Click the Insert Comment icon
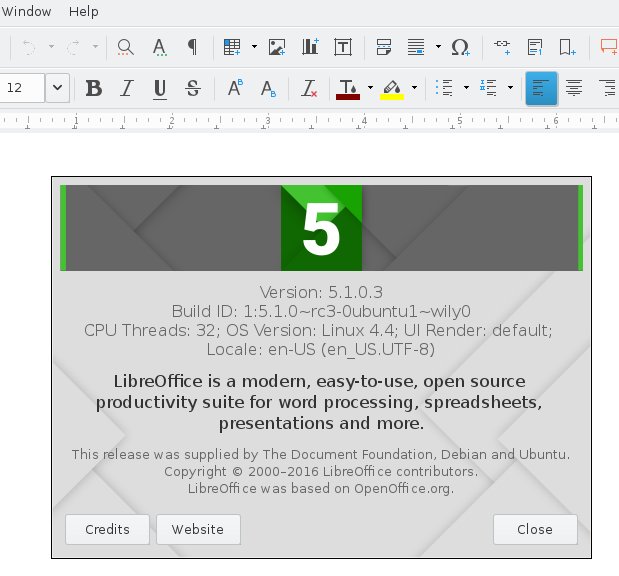 (x=609, y=47)
